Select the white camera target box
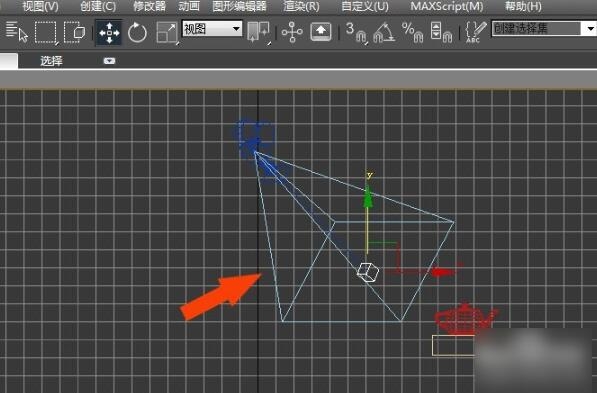 [368, 272]
